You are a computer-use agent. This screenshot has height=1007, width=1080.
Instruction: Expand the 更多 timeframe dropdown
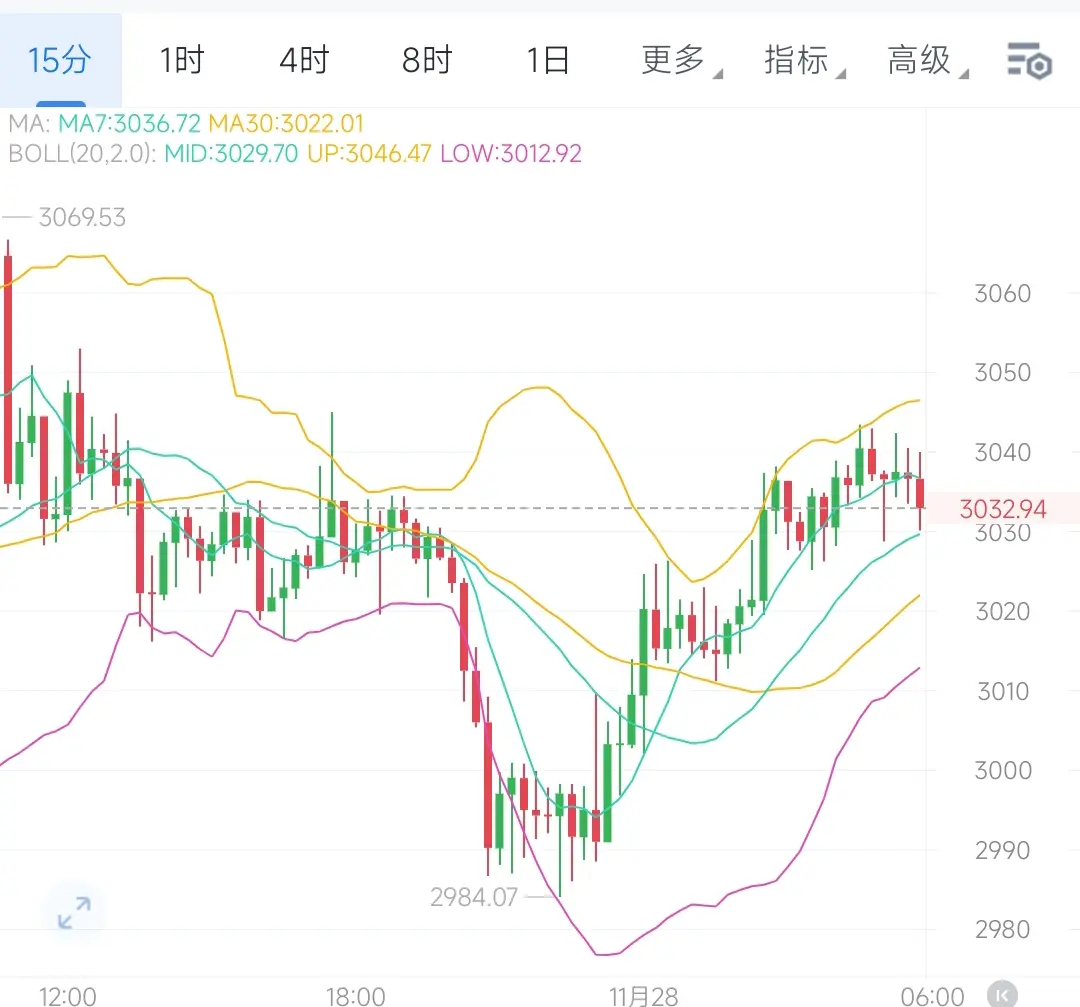pyautogui.click(x=675, y=62)
